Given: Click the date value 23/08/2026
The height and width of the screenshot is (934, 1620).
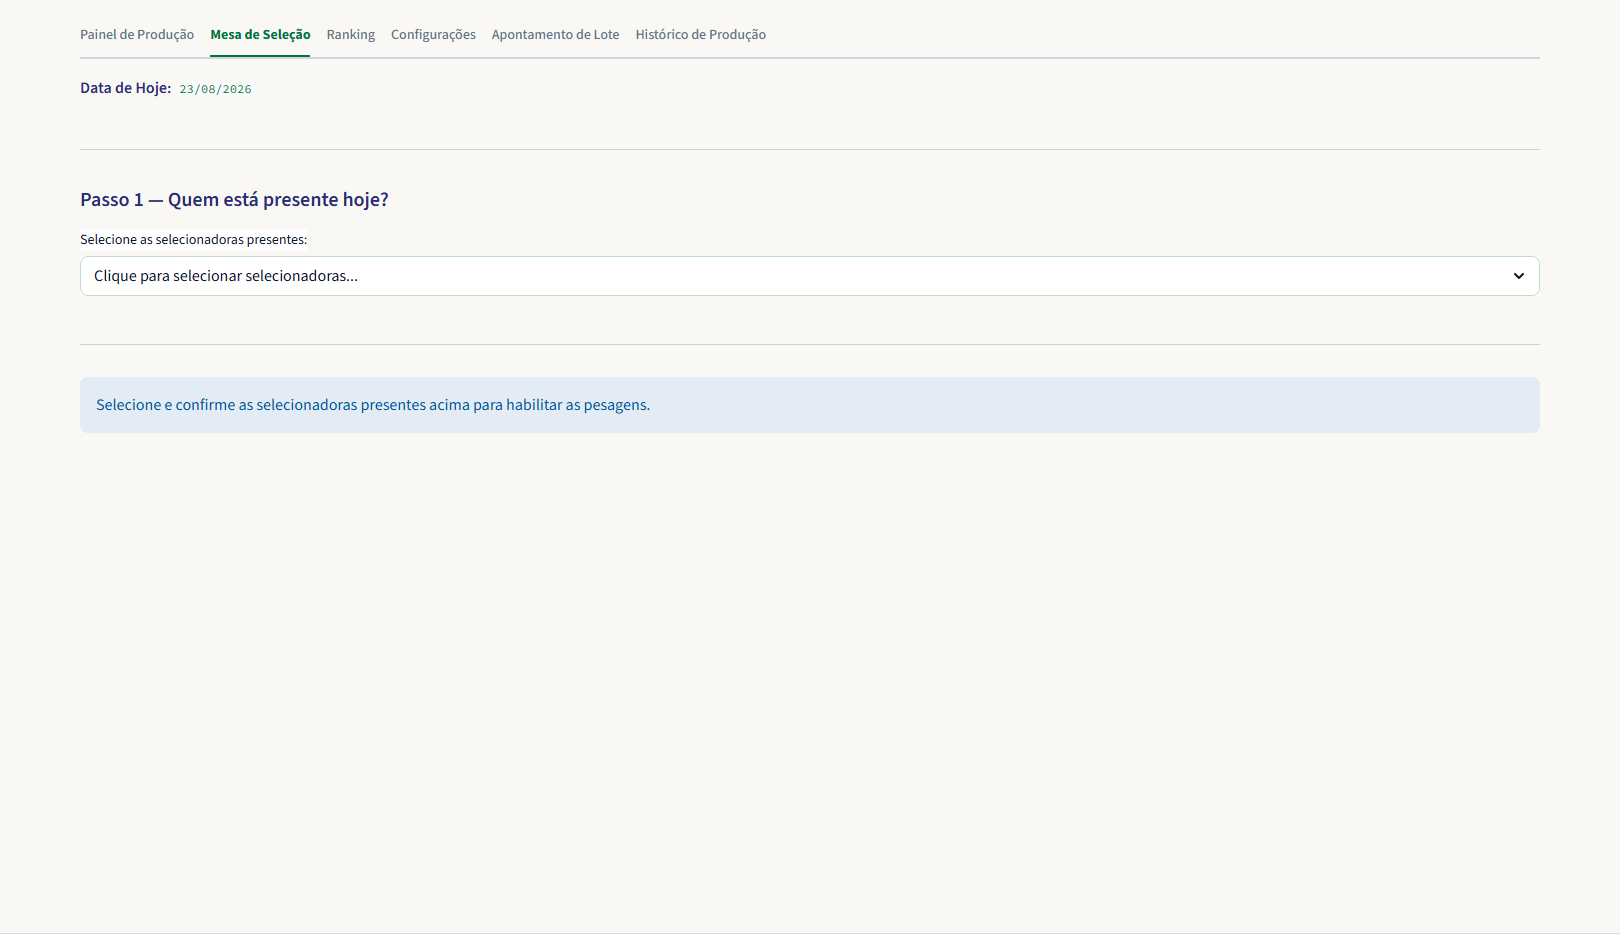Looking at the screenshot, I should pyautogui.click(x=216, y=89).
